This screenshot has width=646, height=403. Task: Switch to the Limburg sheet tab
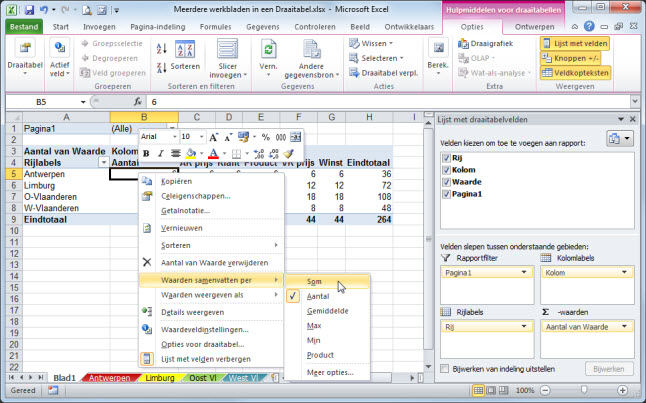coord(160,378)
